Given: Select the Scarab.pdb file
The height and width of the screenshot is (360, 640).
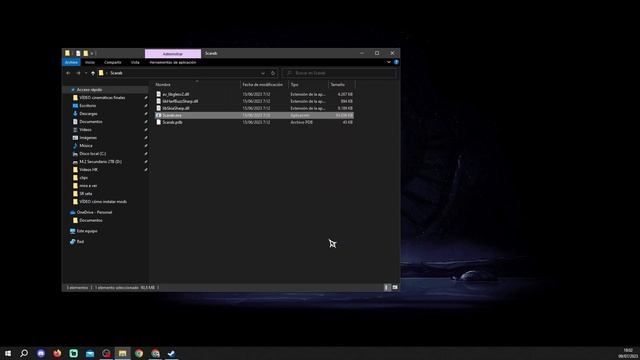Looking at the screenshot, I should point(254,122).
